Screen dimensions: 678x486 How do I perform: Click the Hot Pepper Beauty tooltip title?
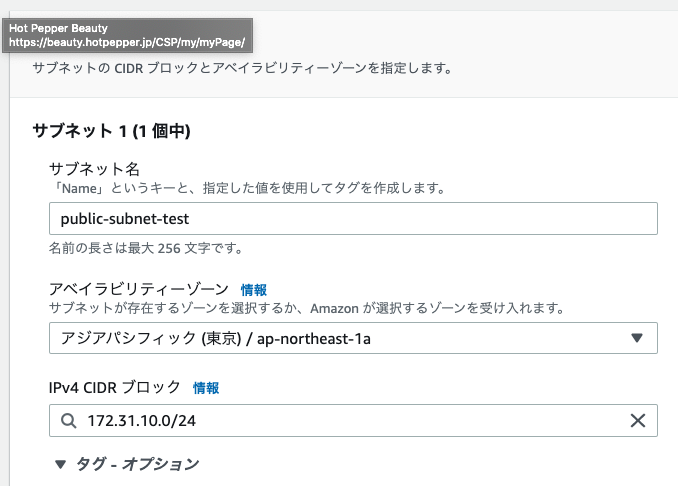(58, 29)
